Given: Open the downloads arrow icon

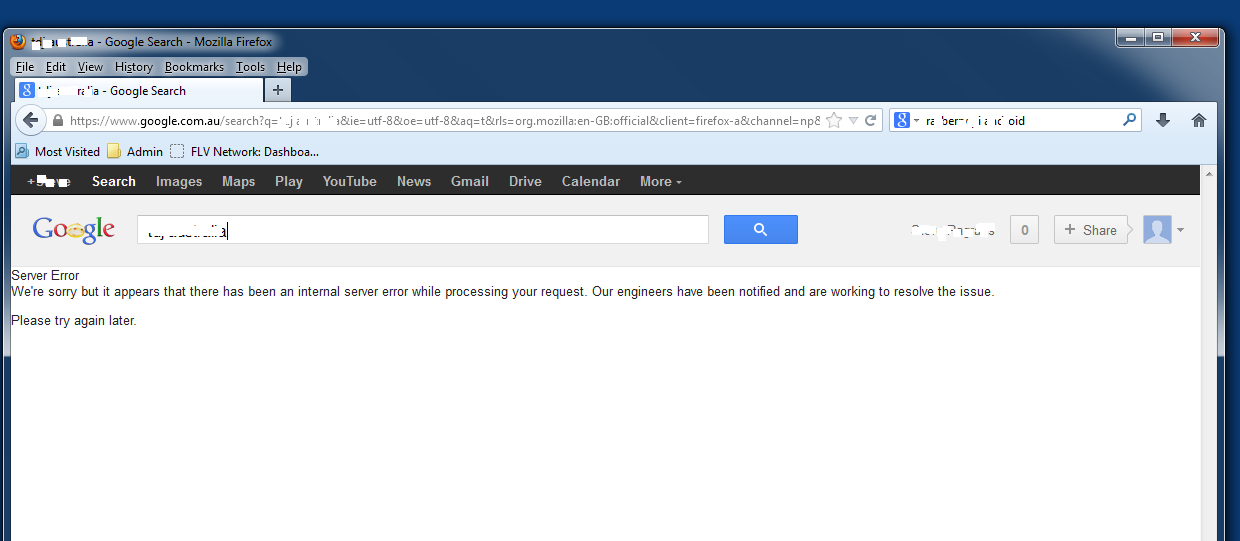Looking at the screenshot, I should 1162,120.
